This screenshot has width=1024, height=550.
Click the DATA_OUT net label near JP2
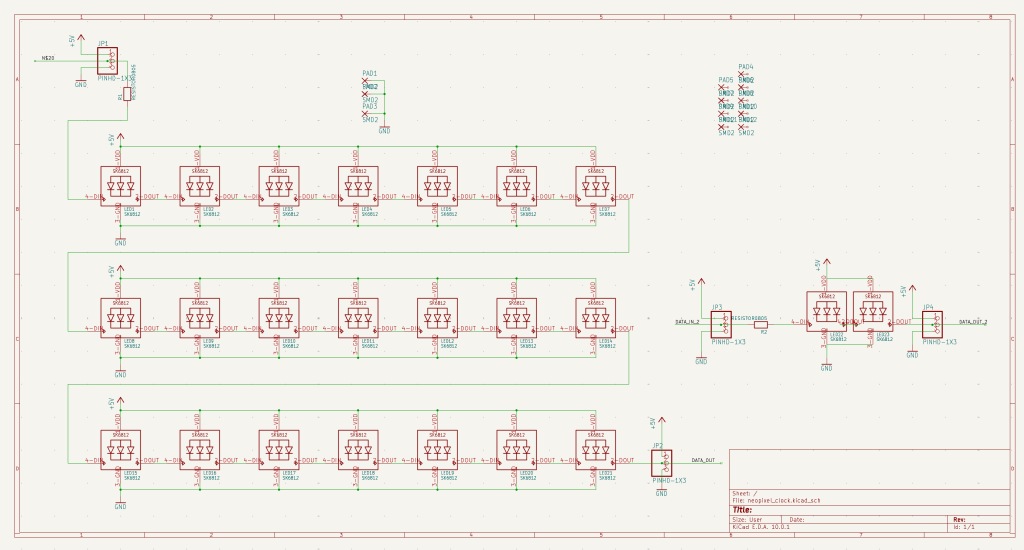[703, 461]
